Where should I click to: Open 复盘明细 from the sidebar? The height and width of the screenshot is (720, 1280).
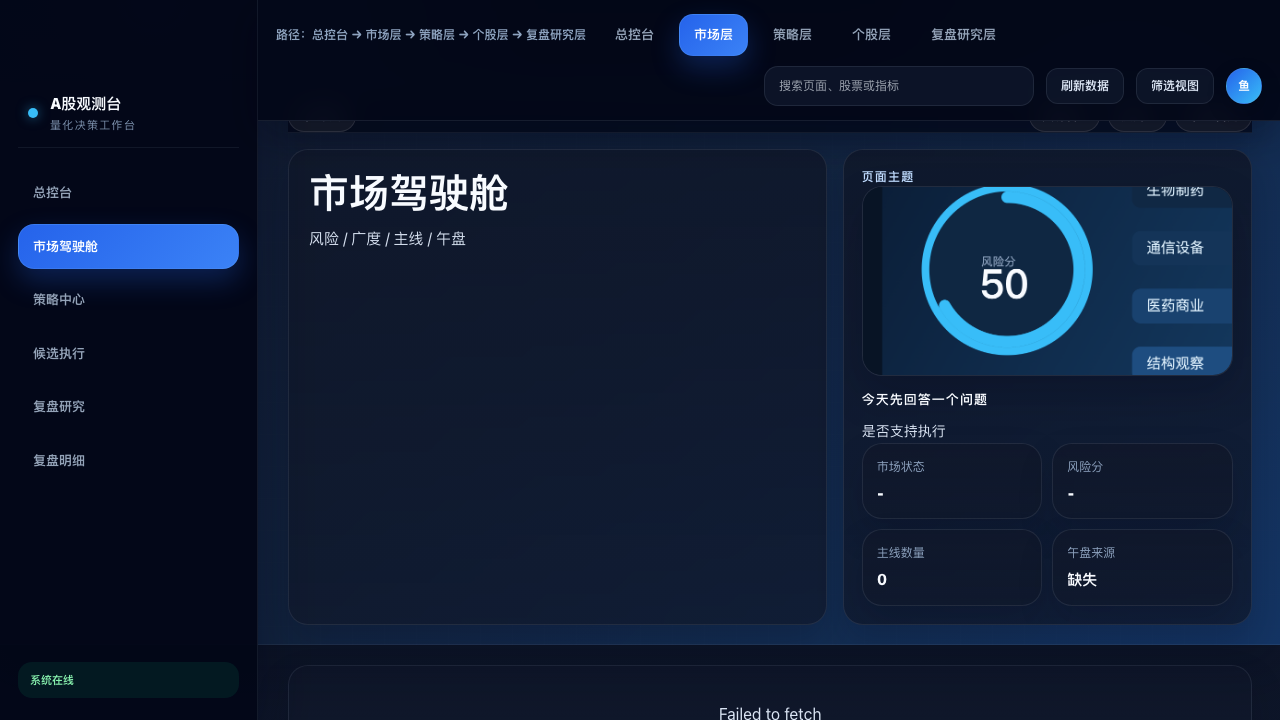coord(128,460)
